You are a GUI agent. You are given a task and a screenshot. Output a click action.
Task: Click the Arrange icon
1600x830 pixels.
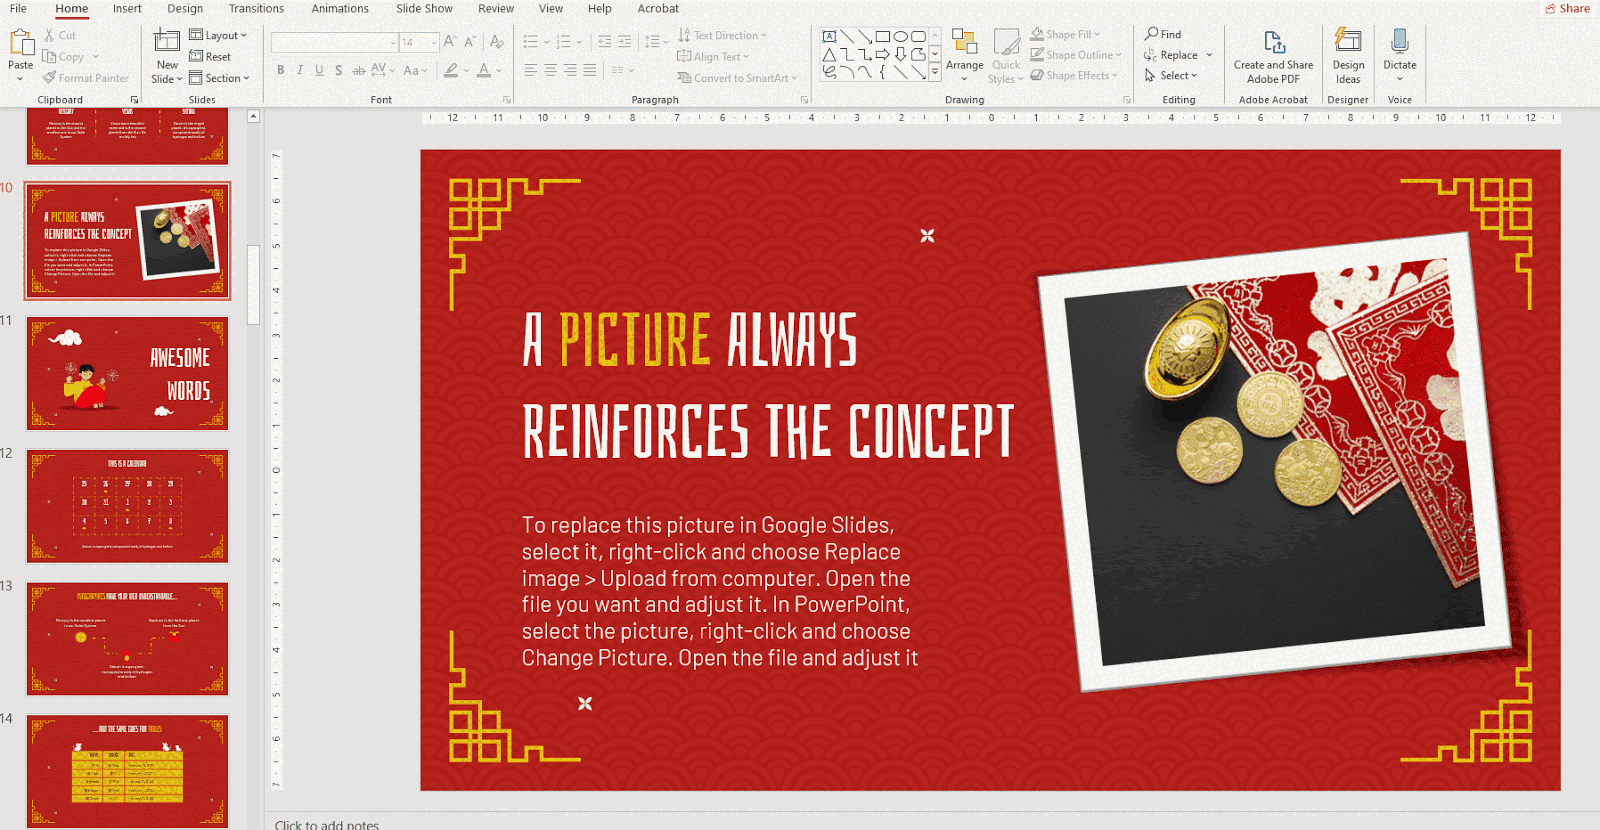point(964,43)
